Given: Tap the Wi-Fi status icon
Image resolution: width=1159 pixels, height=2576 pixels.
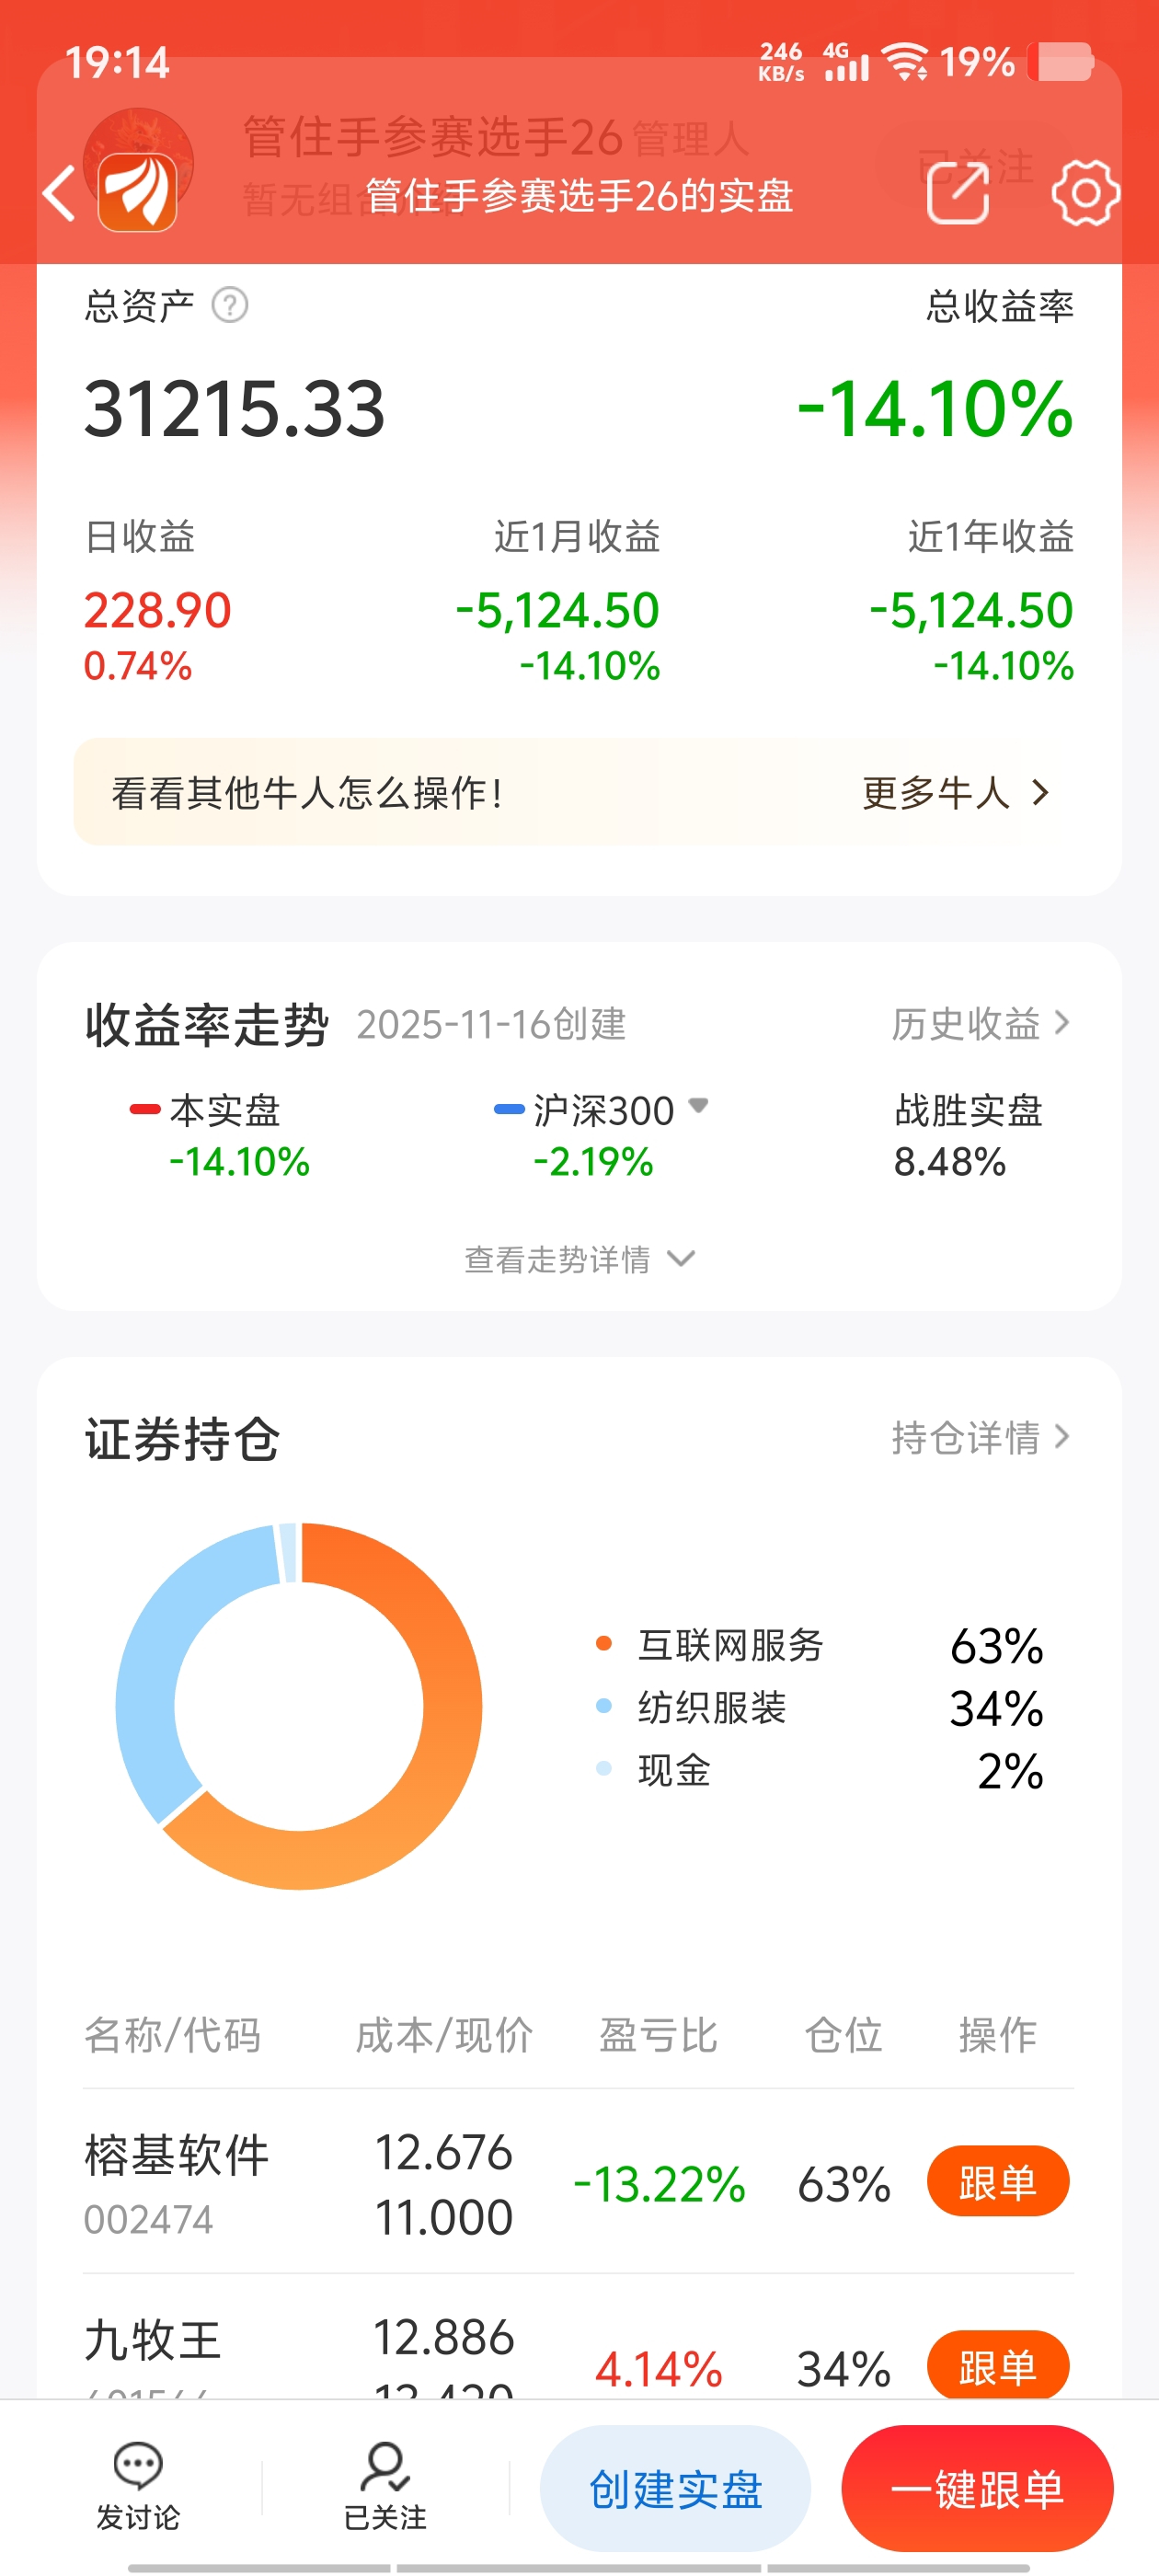Looking at the screenshot, I should click(907, 62).
